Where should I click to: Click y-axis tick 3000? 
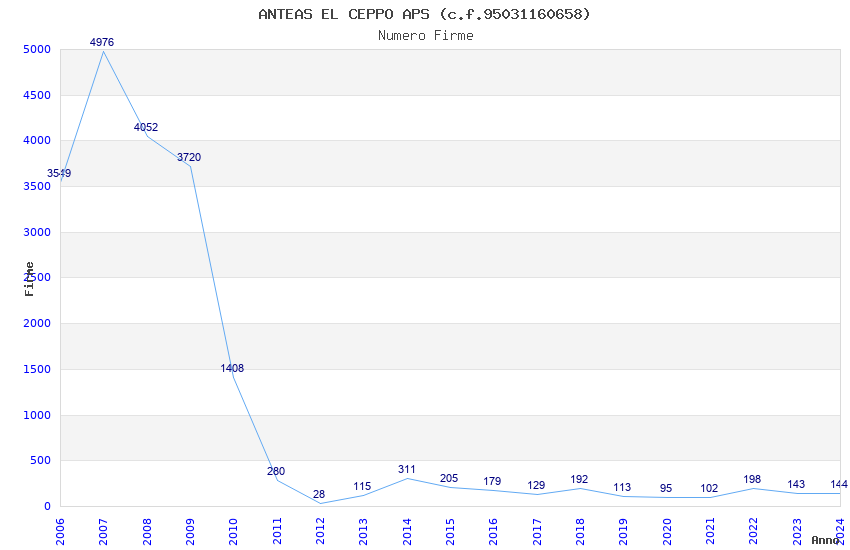pos(37,232)
